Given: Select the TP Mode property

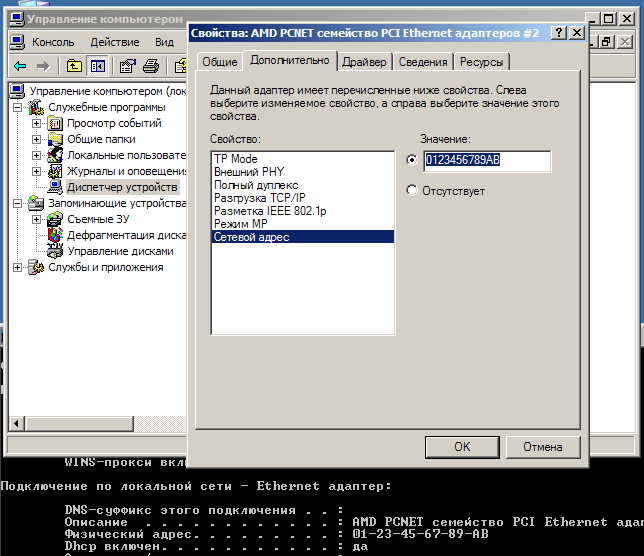Looking at the screenshot, I should click(303, 159).
